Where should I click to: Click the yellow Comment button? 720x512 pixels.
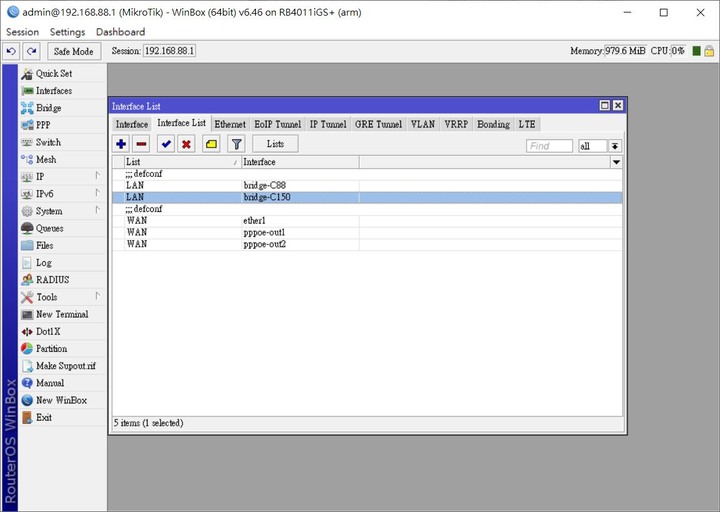pyautogui.click(x=211, y=144)
